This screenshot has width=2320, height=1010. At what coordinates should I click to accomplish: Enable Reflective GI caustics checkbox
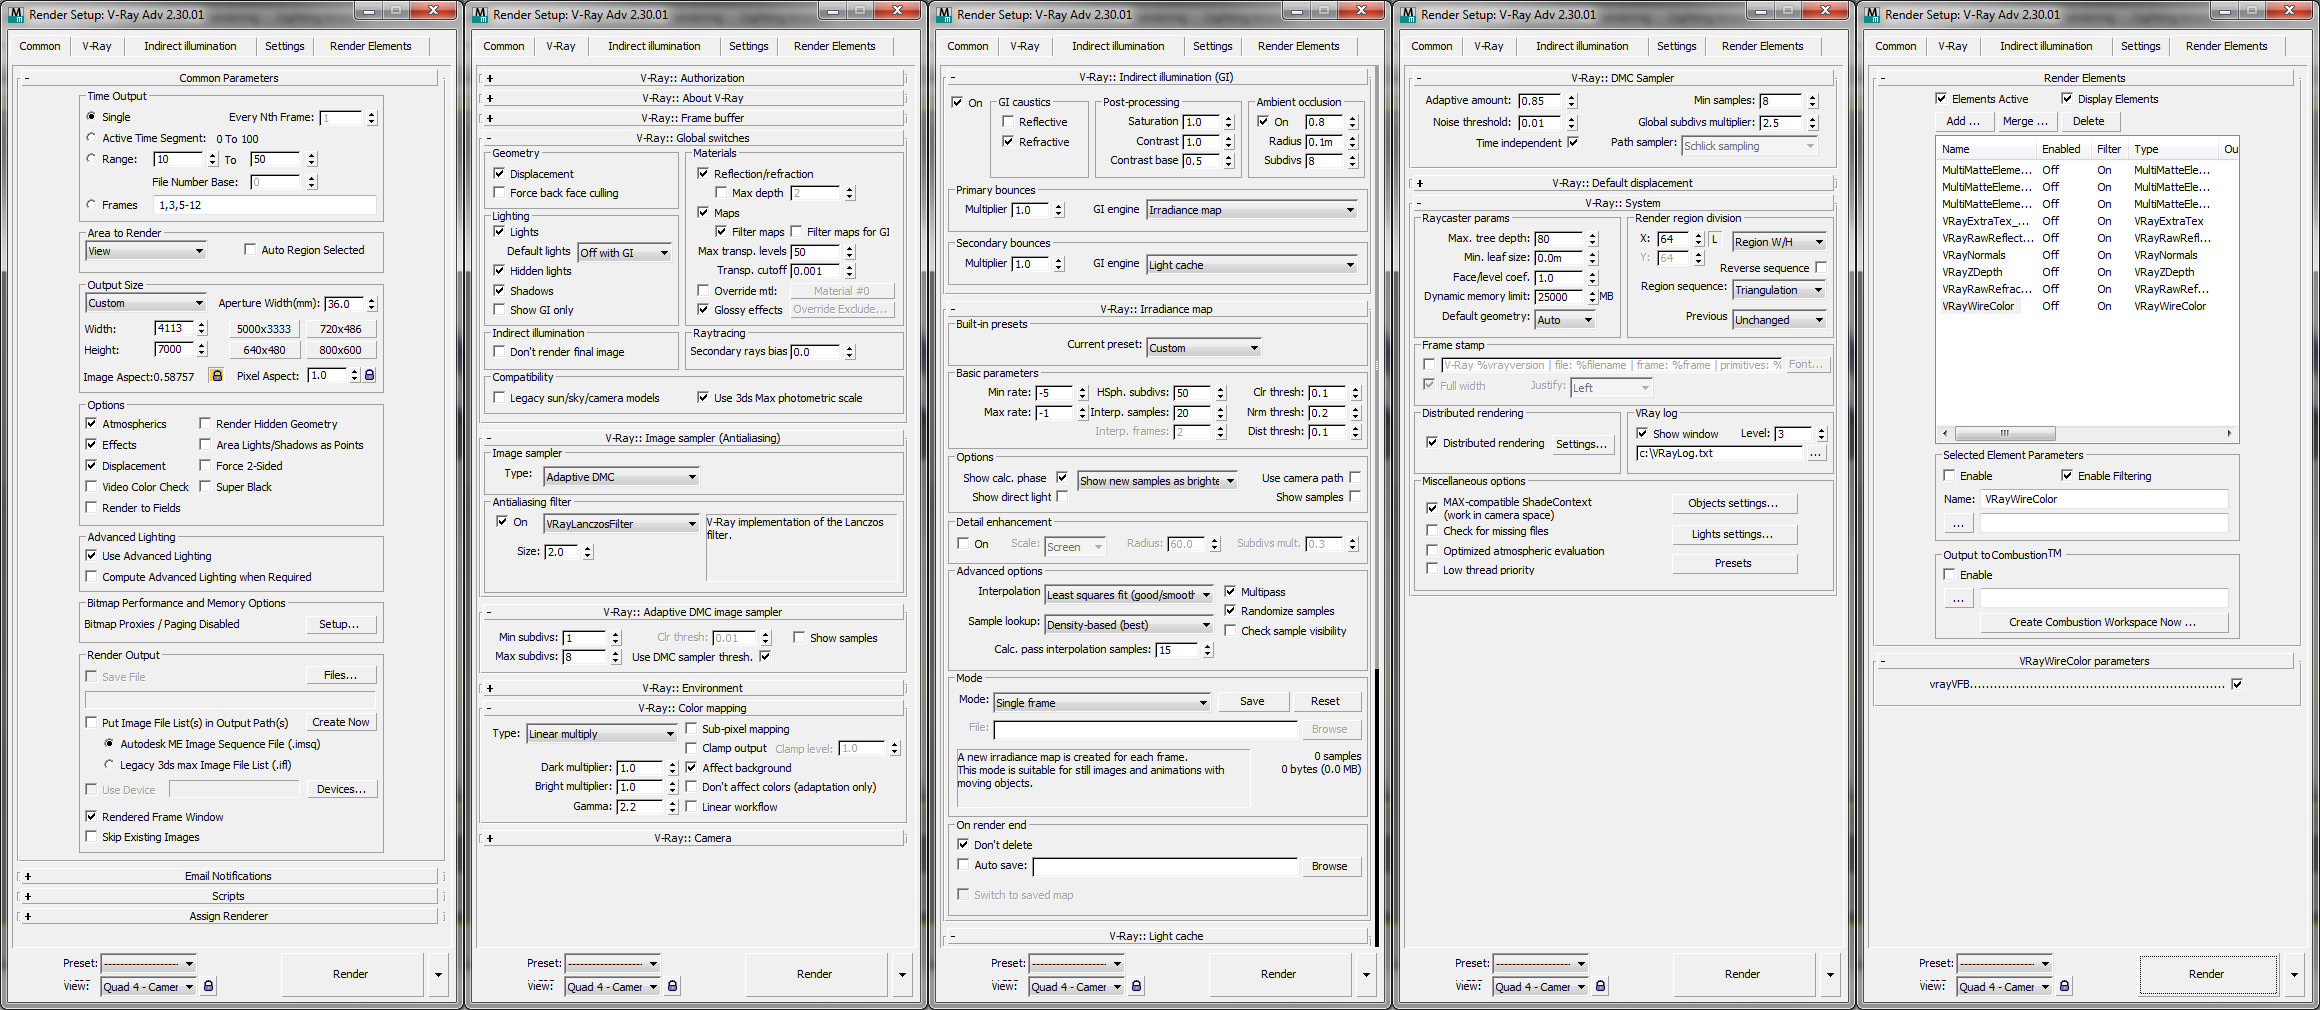(x=1008, y=122)
